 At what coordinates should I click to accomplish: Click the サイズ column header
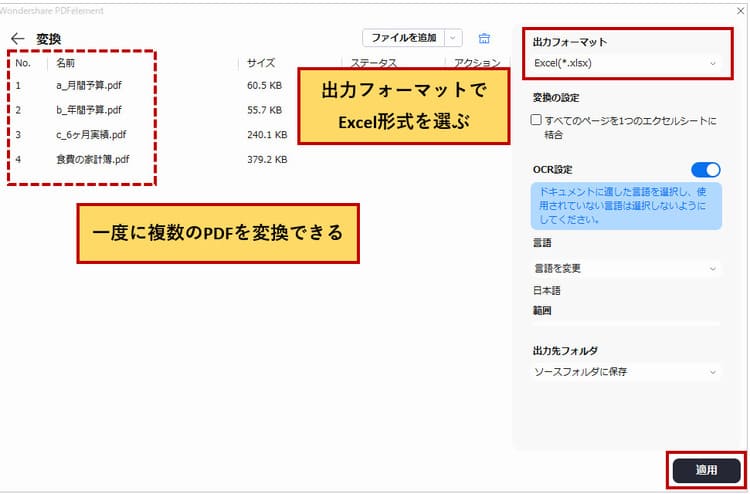pyautogui.click(x=261, y=63)
